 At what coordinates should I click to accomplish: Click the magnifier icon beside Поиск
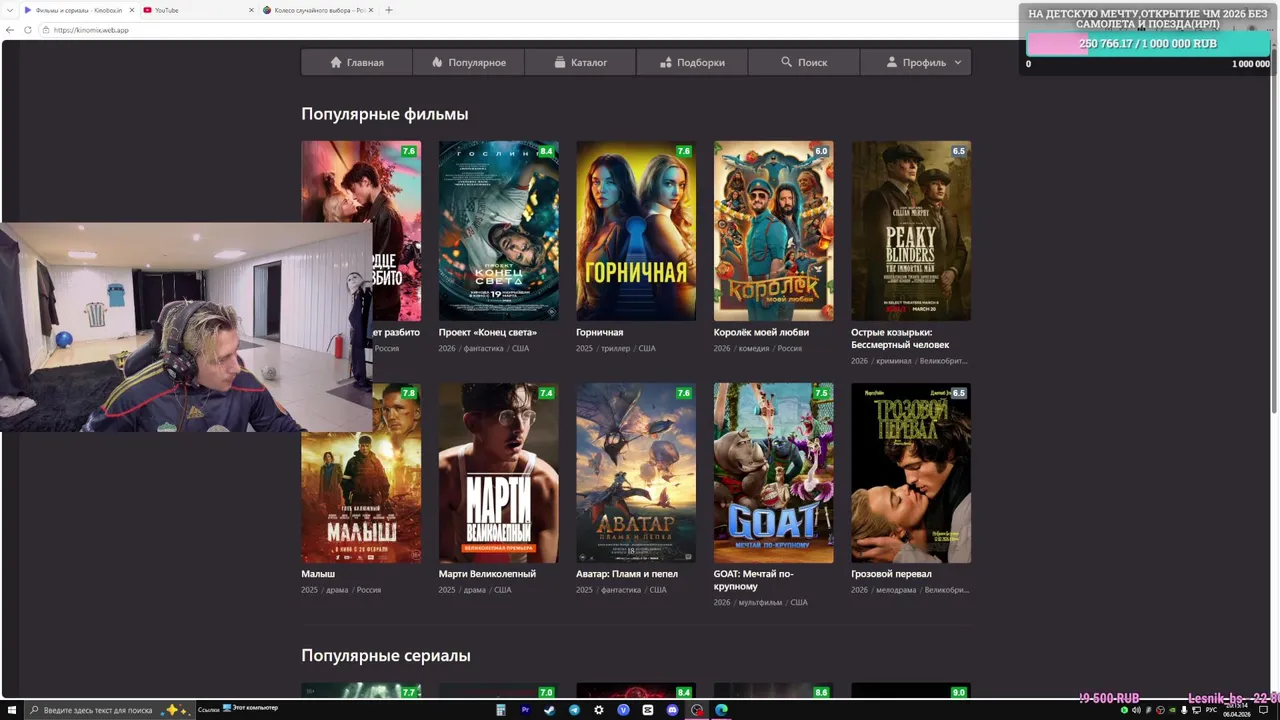click(x=786, y=62)
